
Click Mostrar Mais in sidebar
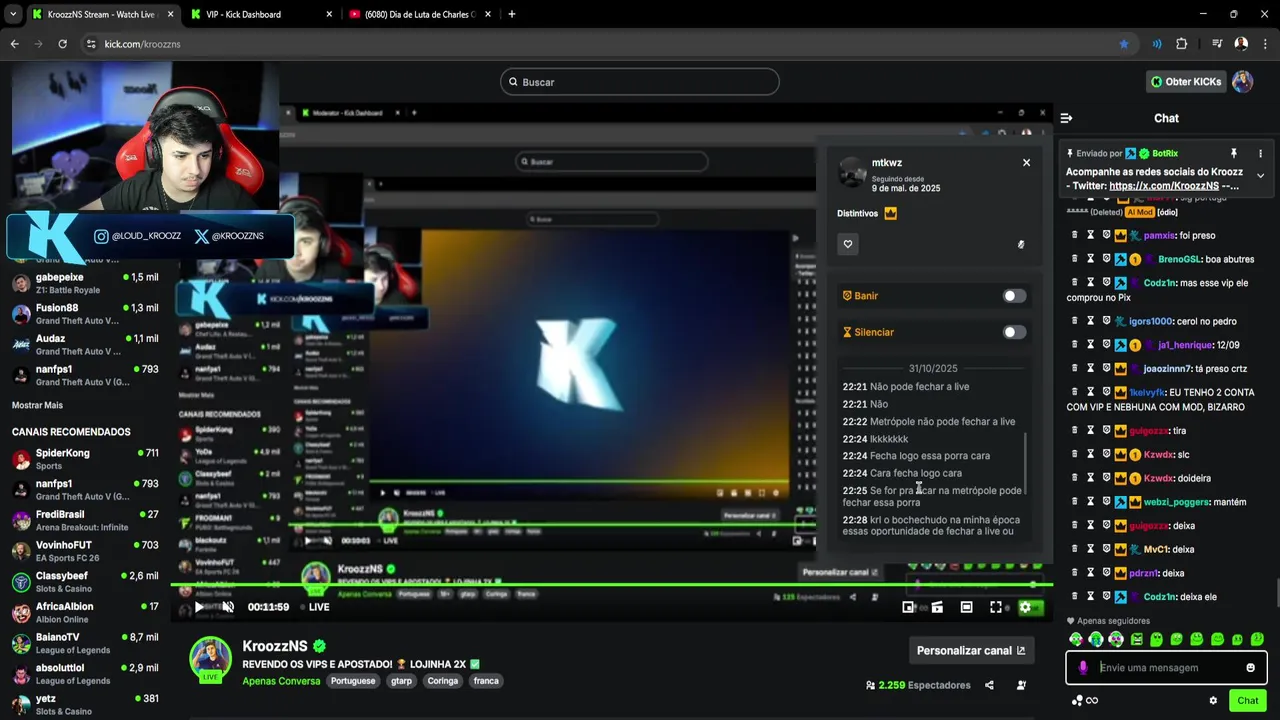coord(37,405)
